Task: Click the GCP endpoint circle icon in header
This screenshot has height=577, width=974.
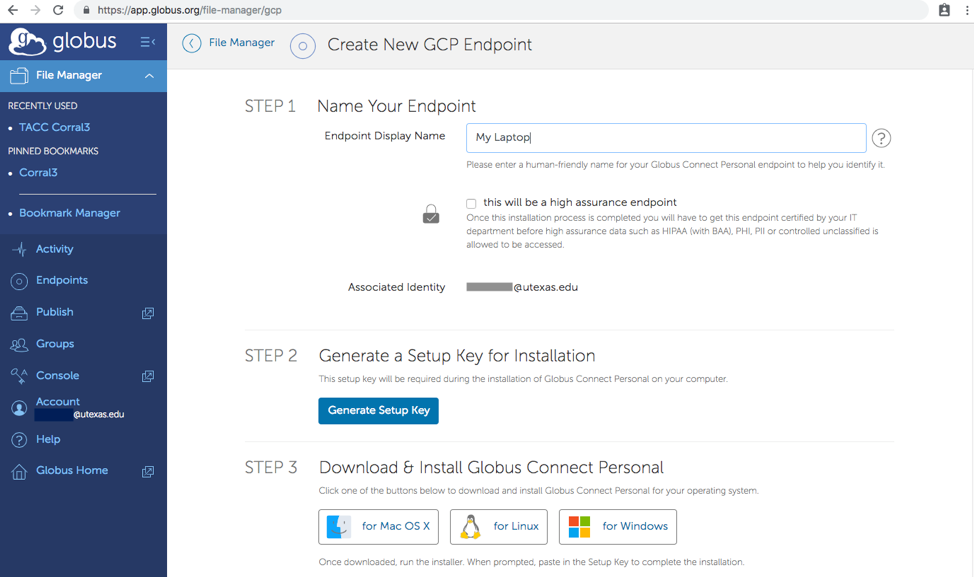Action: [x=303, y=46]
